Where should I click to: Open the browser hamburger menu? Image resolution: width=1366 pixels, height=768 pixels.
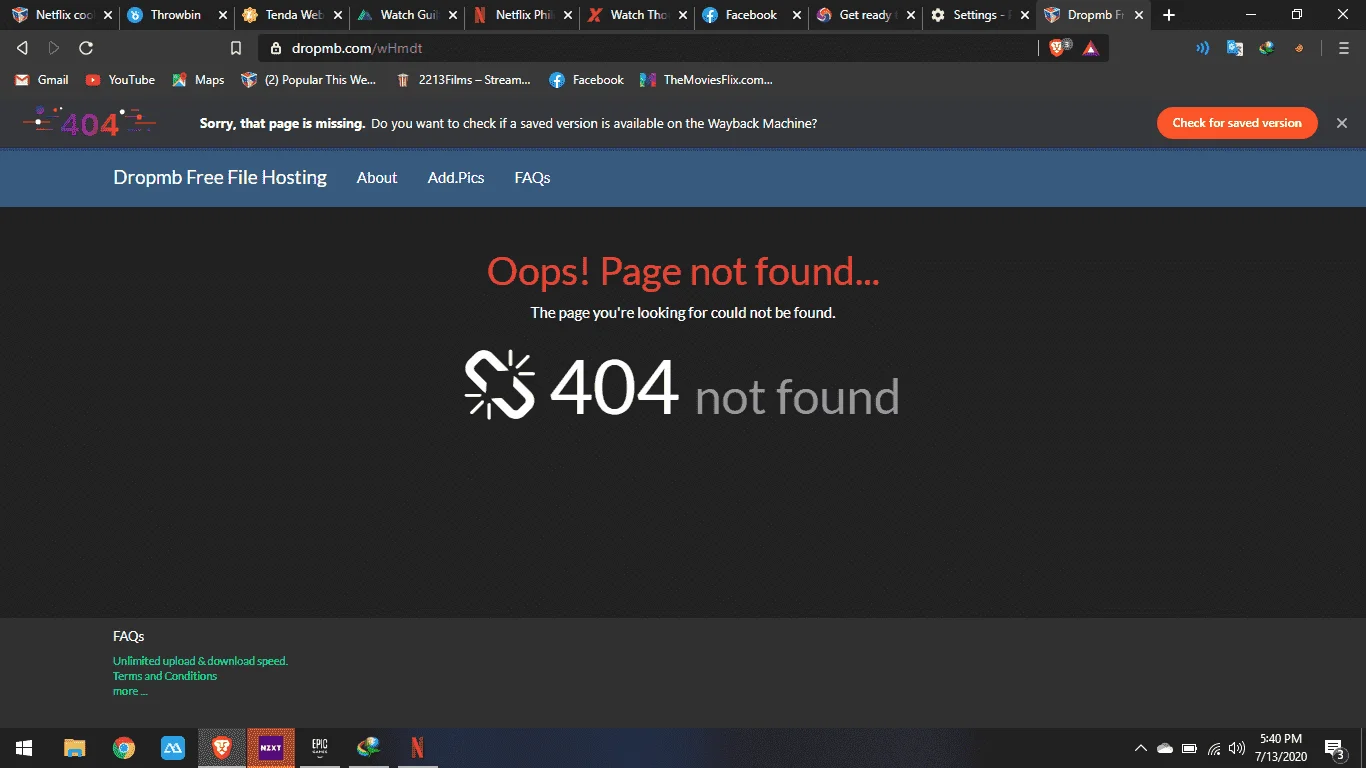1343,48
